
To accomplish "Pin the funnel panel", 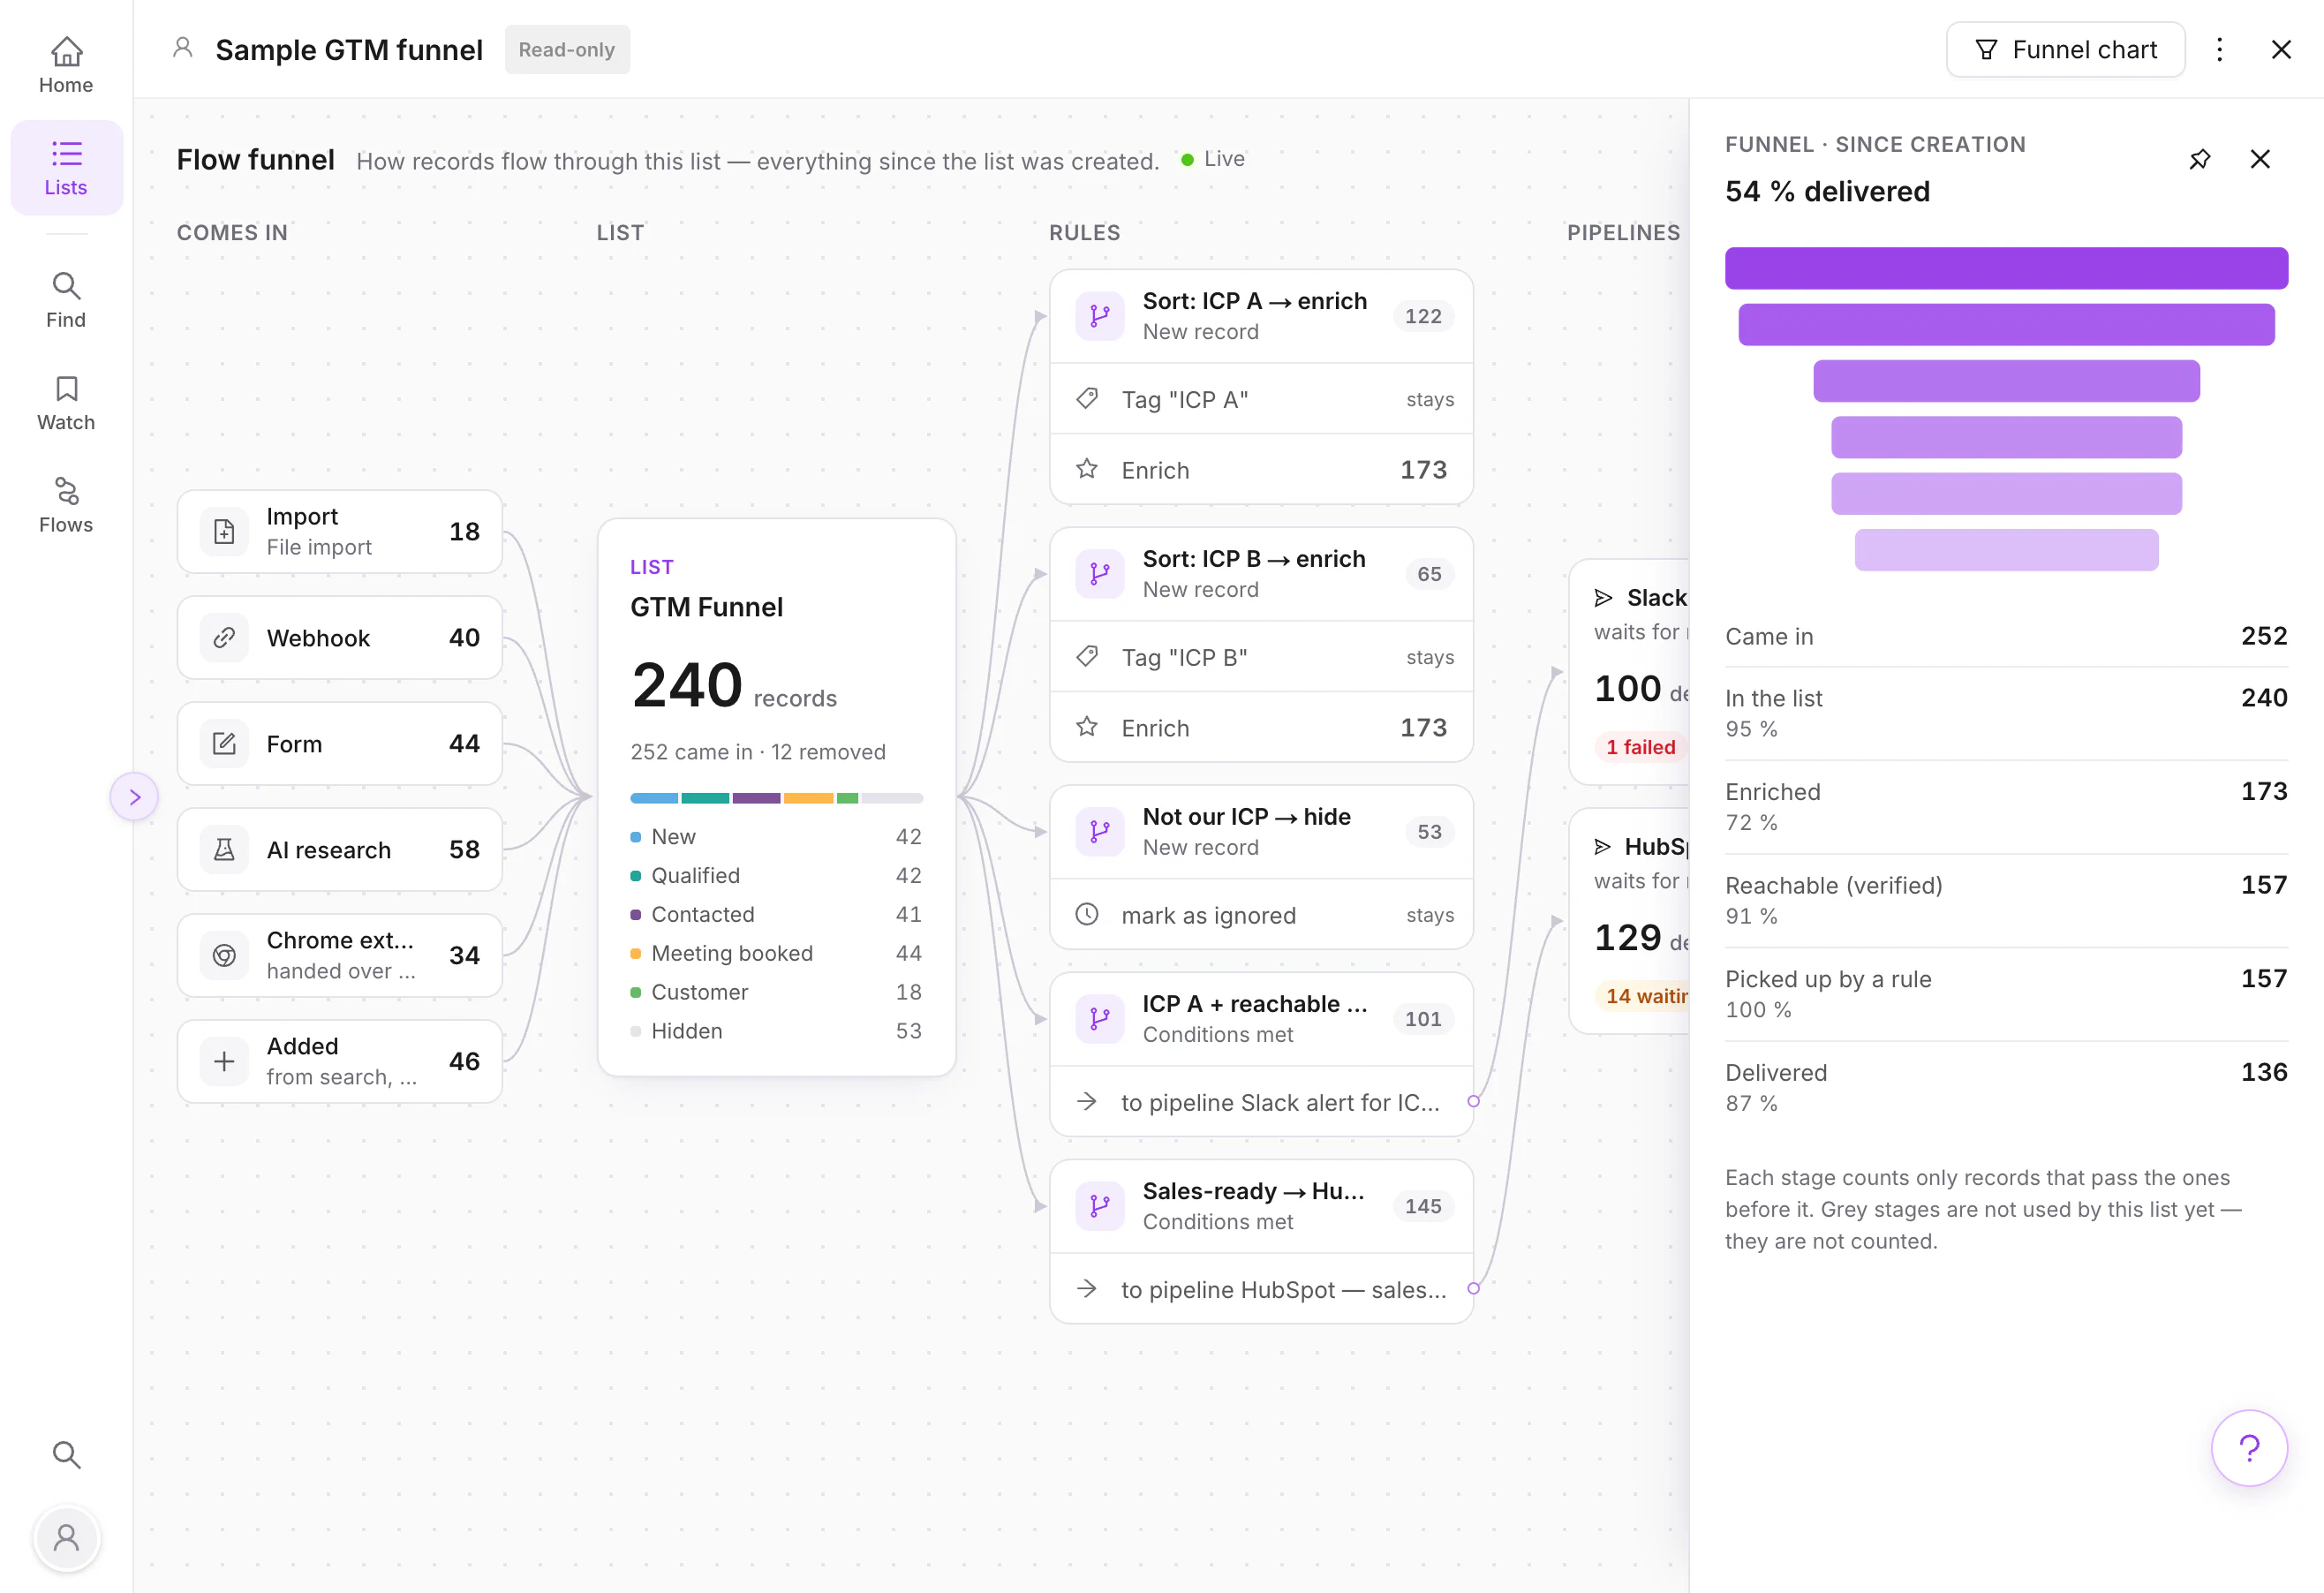I will 2199,159.
